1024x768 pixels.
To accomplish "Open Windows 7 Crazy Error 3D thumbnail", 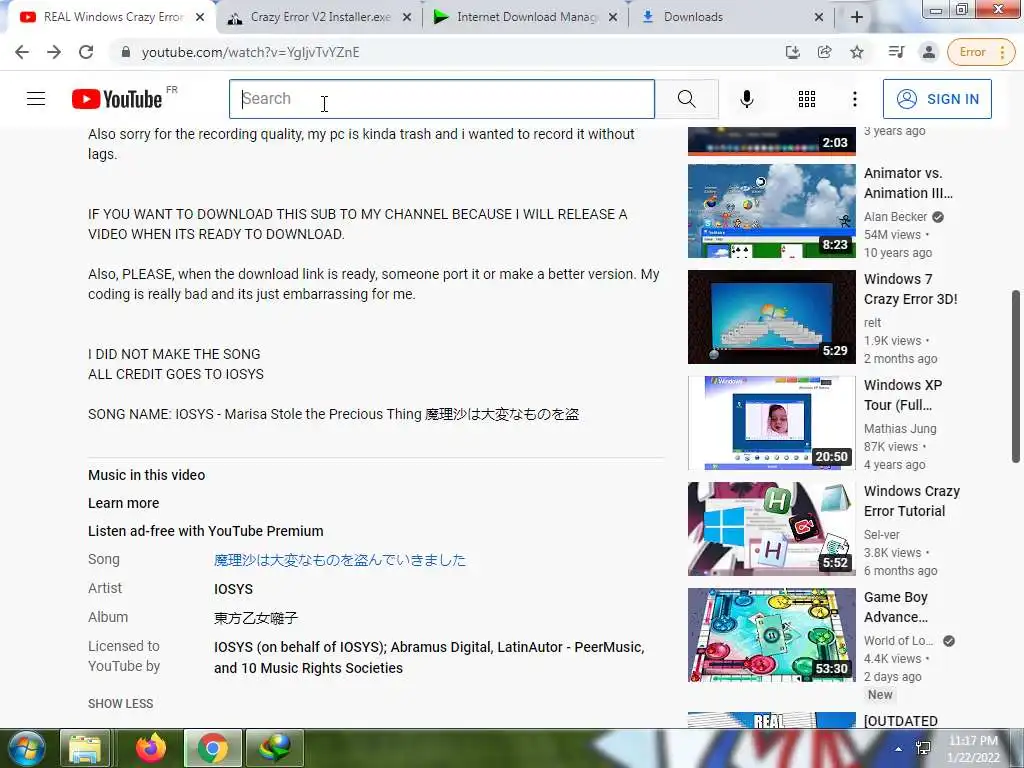I will (x=771, y=317).
